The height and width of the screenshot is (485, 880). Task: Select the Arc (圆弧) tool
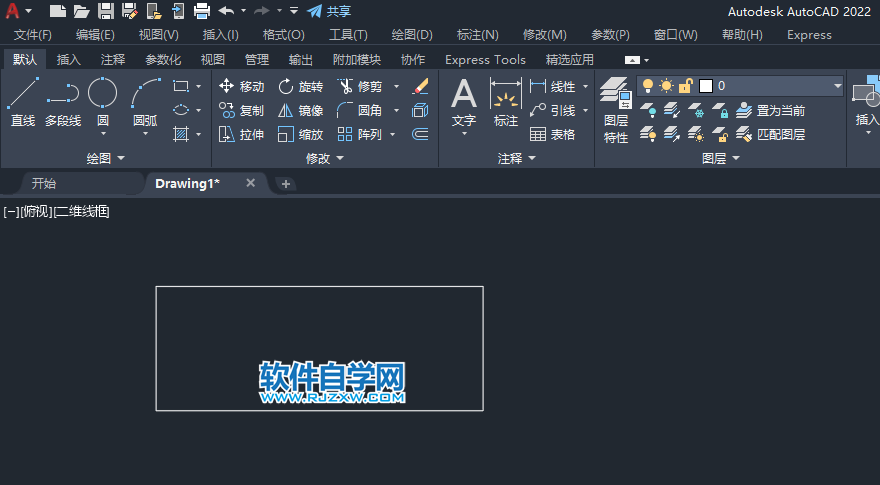pos(145,102)
